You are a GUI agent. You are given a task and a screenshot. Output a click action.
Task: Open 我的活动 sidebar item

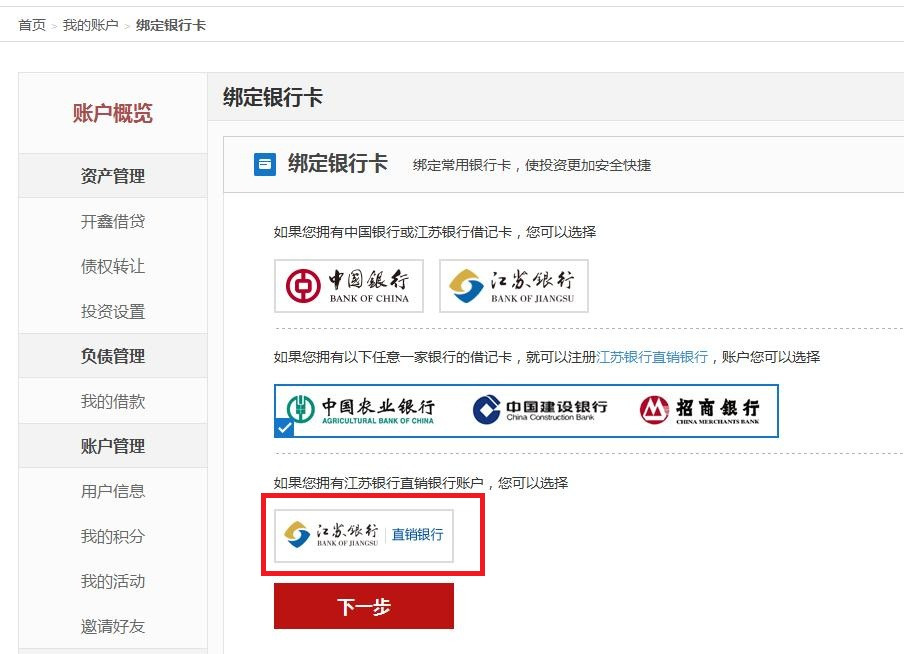113,581
